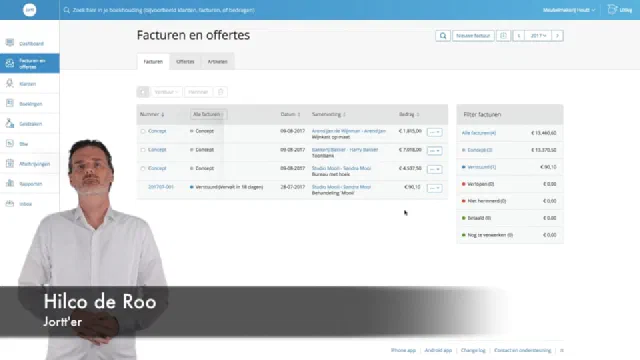Tick the checkbox of the Toonbank invoice
This screenshot has height=360, width=640.
[x=143, y=150]
